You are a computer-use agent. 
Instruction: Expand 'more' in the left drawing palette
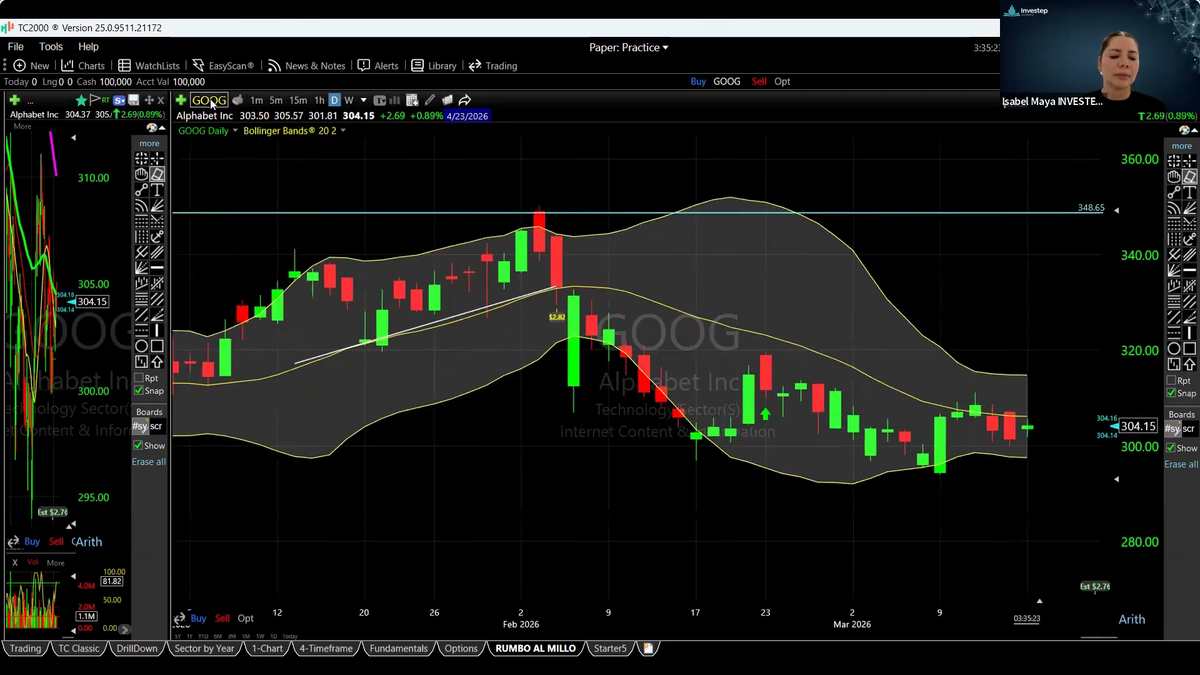149,143
